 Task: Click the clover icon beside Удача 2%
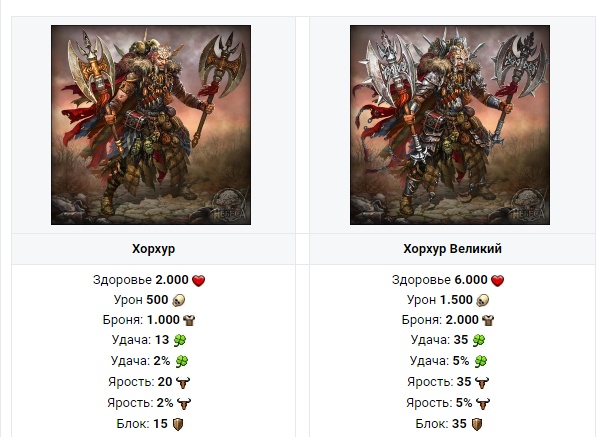point(181,361)
